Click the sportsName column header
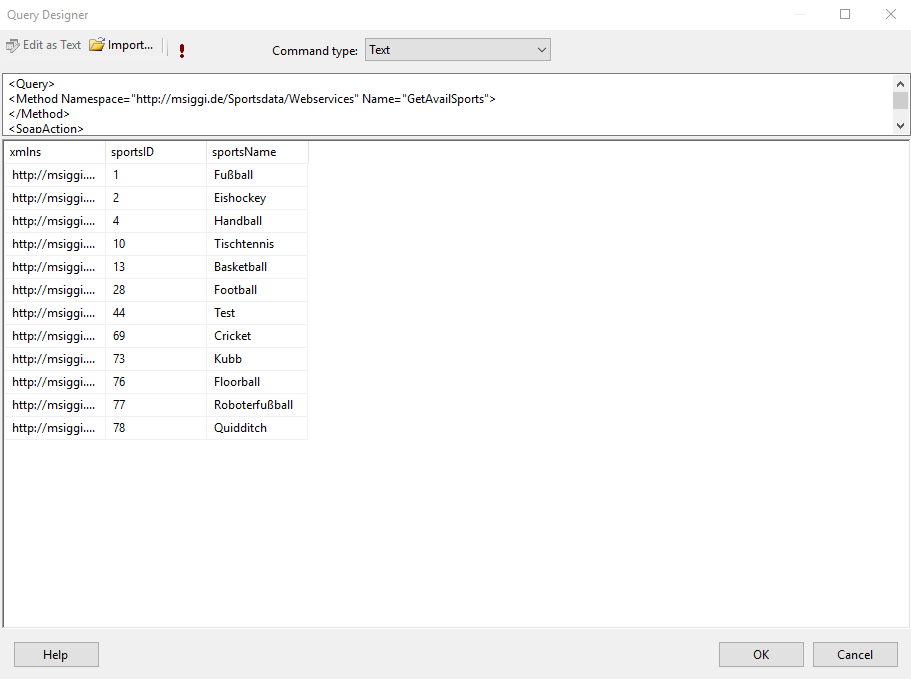Image resolution: width=911 pixels, height=679 pixels. coord(257,152)
